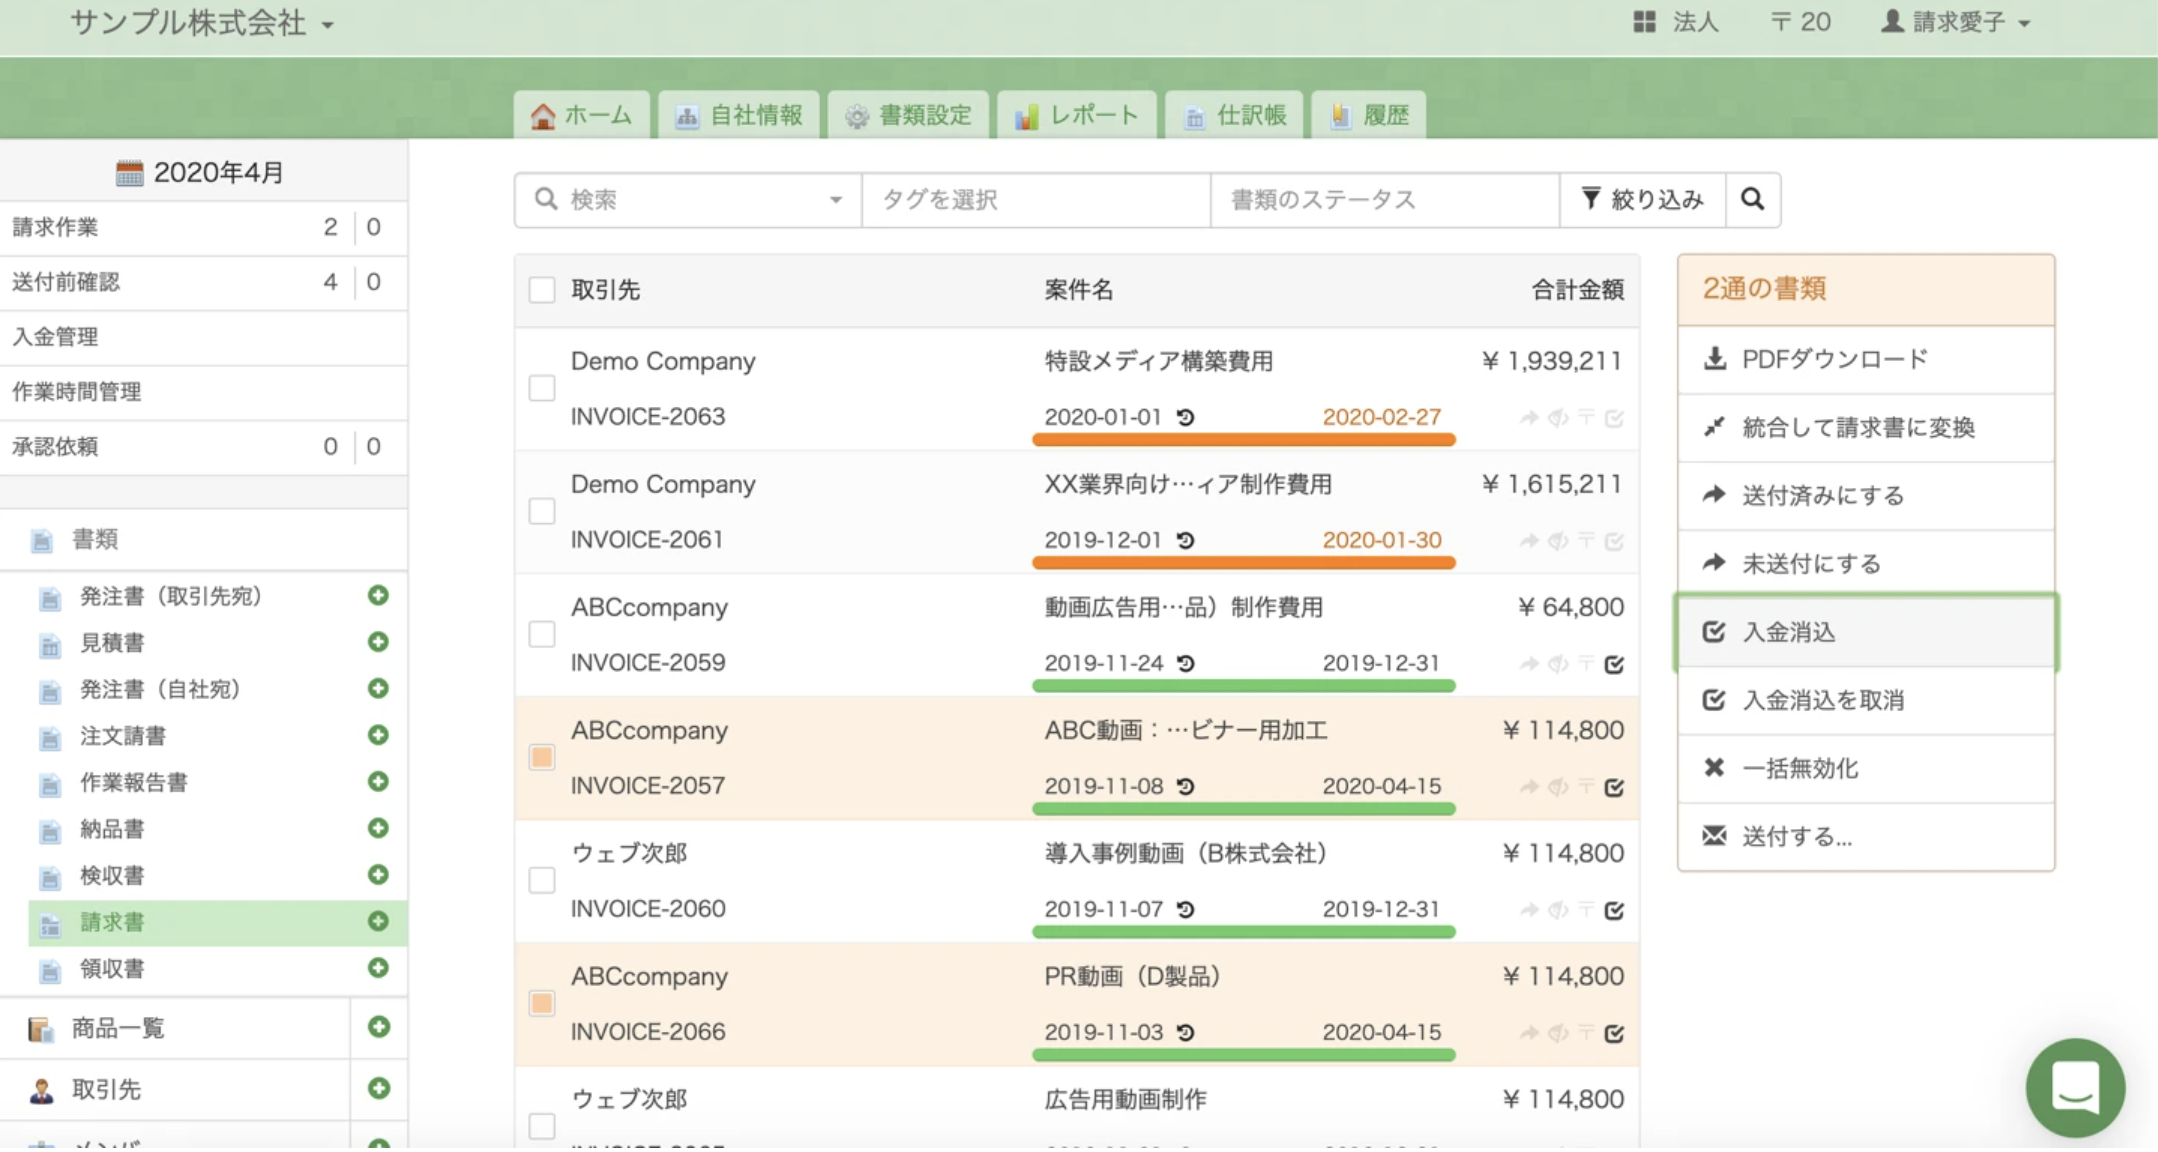Viewport: 2158px width, 1152px height.
Task: Click plus icon next to 領収書
Action: pos(378,968)
